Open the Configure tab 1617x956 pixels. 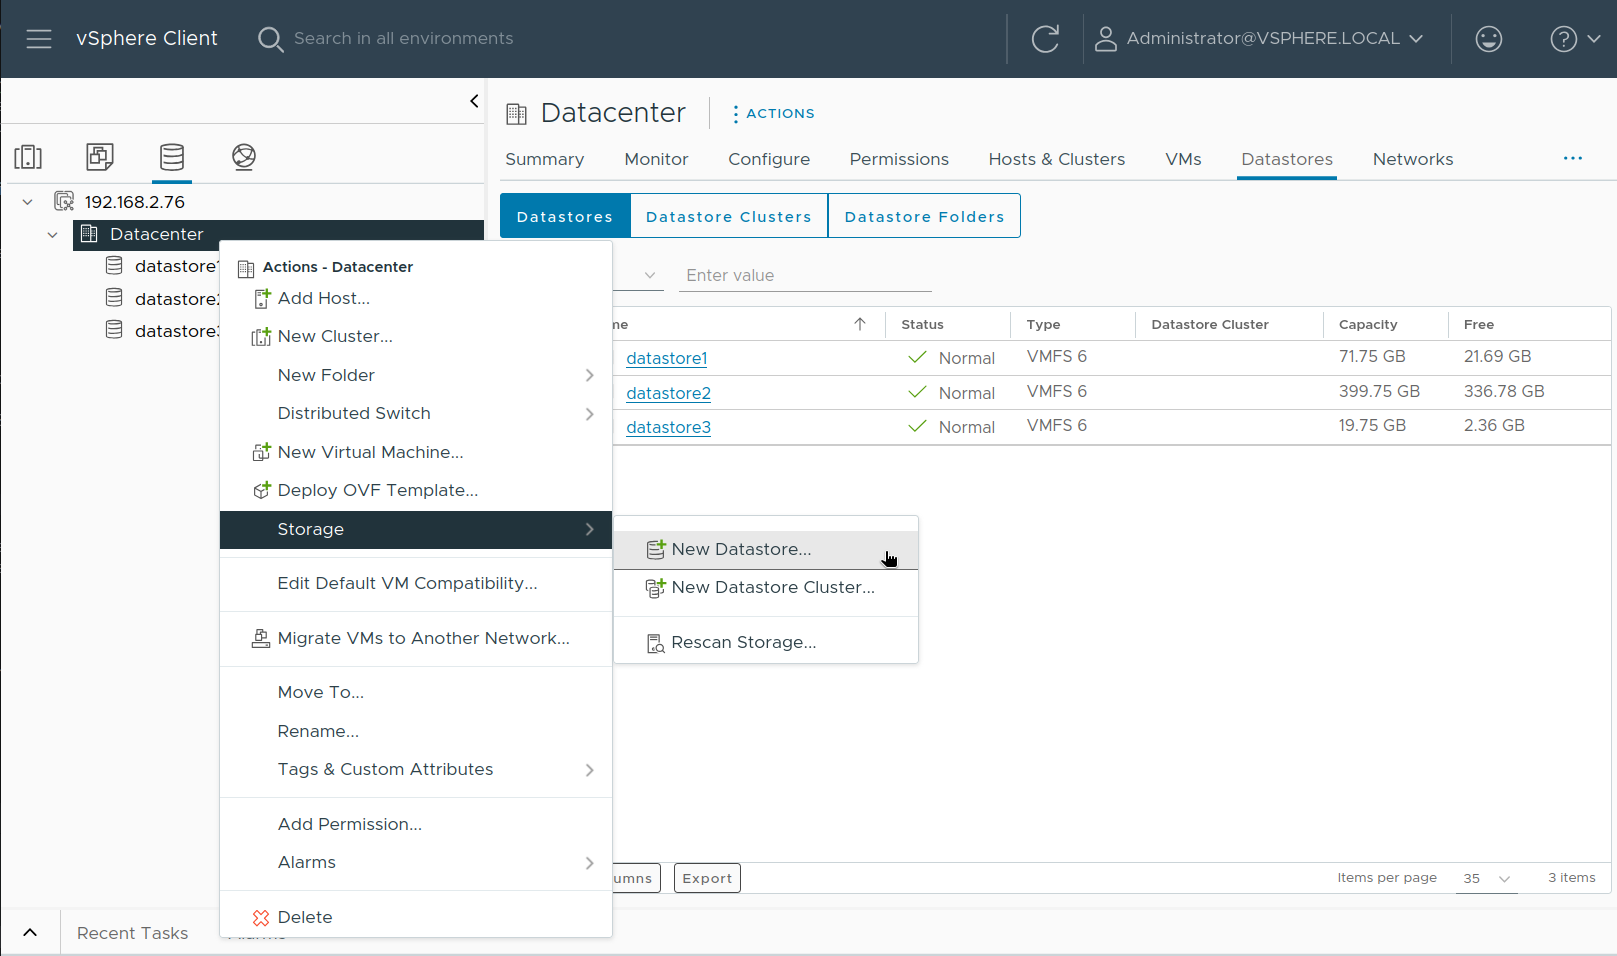point(769,160)
